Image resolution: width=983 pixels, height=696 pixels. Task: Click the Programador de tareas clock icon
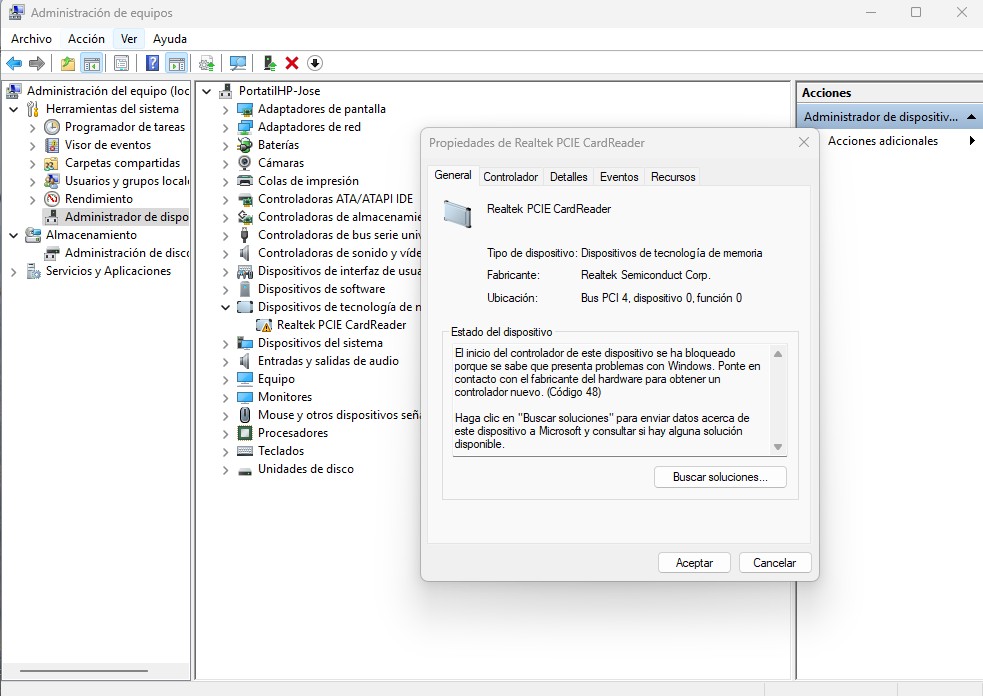[x=51, y=127]
